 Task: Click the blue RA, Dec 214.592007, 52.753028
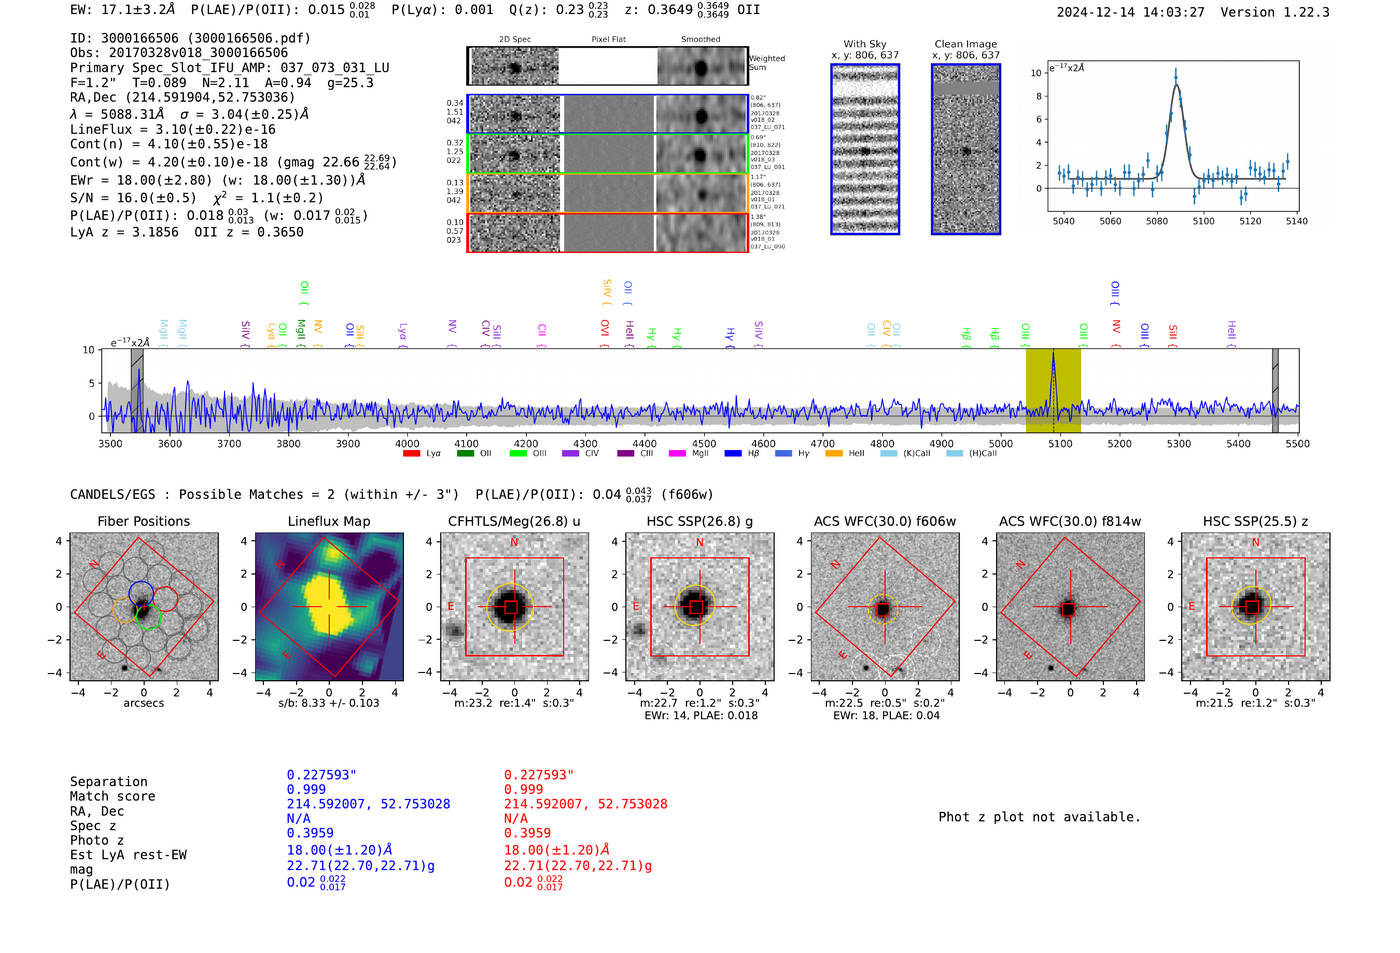coord(368,804)
